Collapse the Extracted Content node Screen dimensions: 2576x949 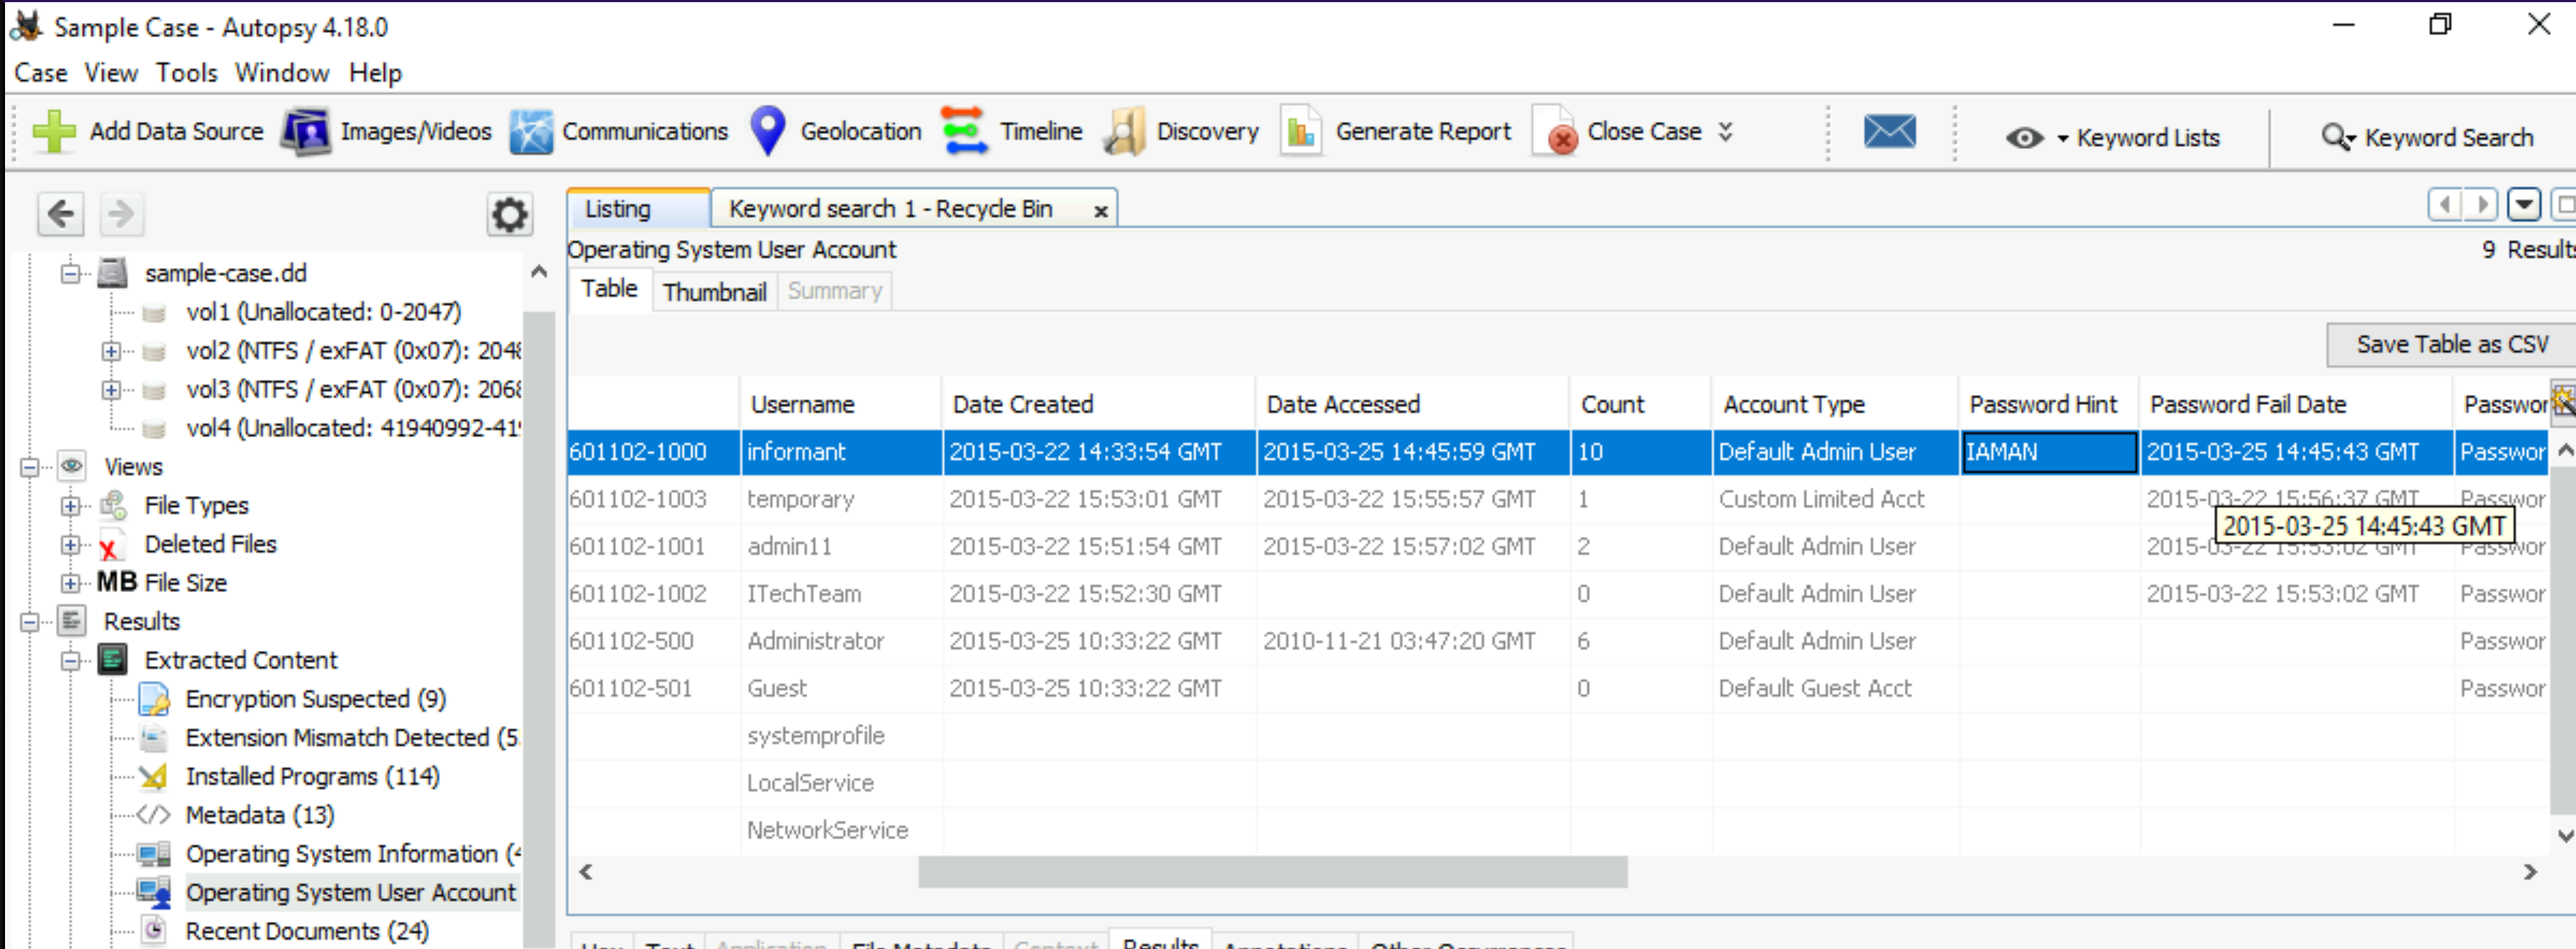pyautogui.click(x=70, y=660)
